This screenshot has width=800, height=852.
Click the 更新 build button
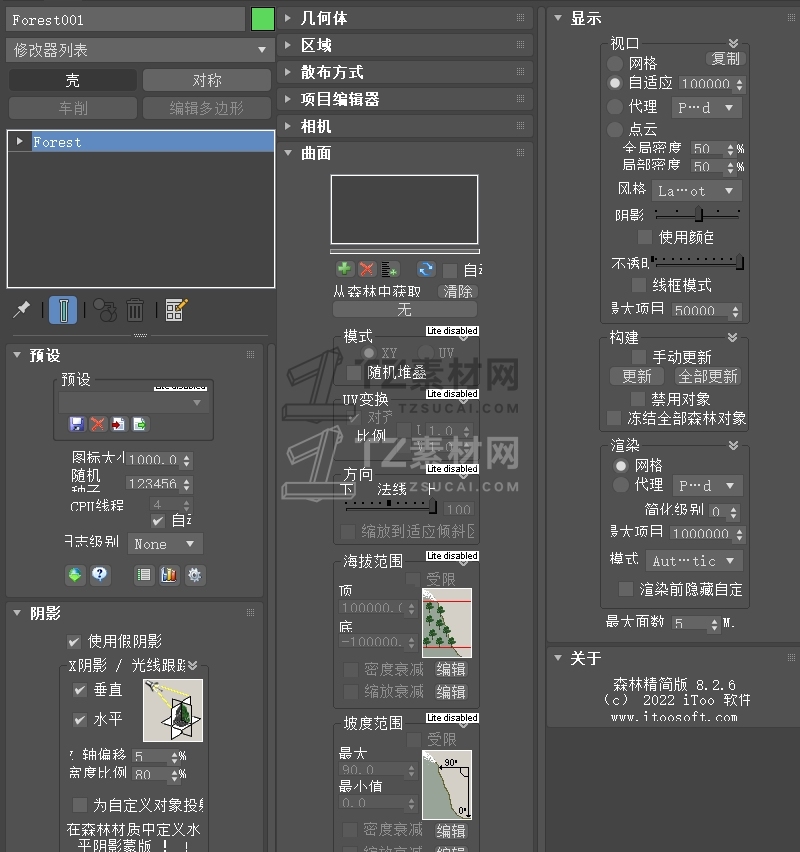tap(637, 376)
